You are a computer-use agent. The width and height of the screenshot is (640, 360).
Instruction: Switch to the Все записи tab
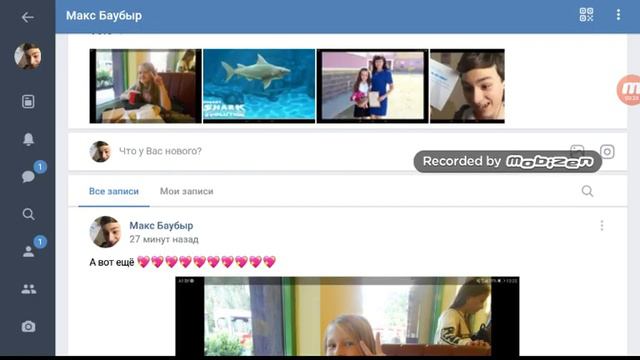click(114, 191)
